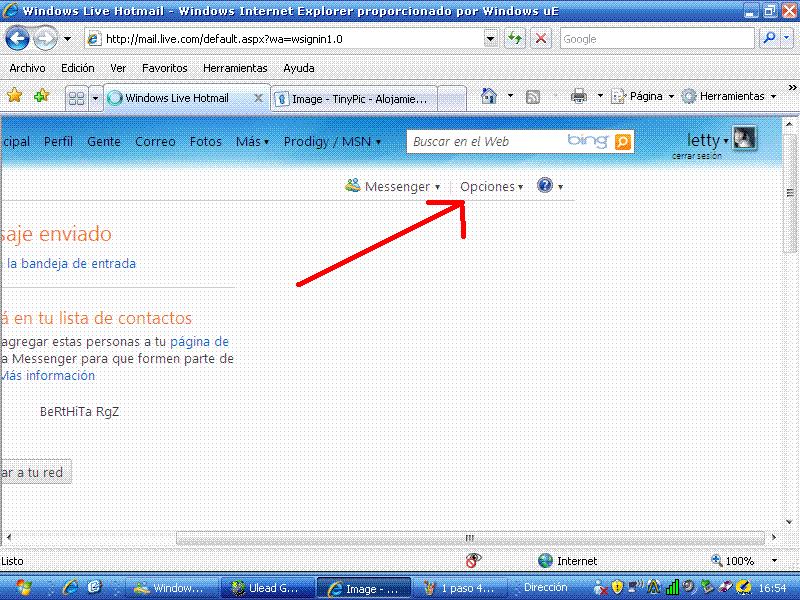Click the Internet Explorer quick launch icon

pyautogui.click(x=70, y=588)
